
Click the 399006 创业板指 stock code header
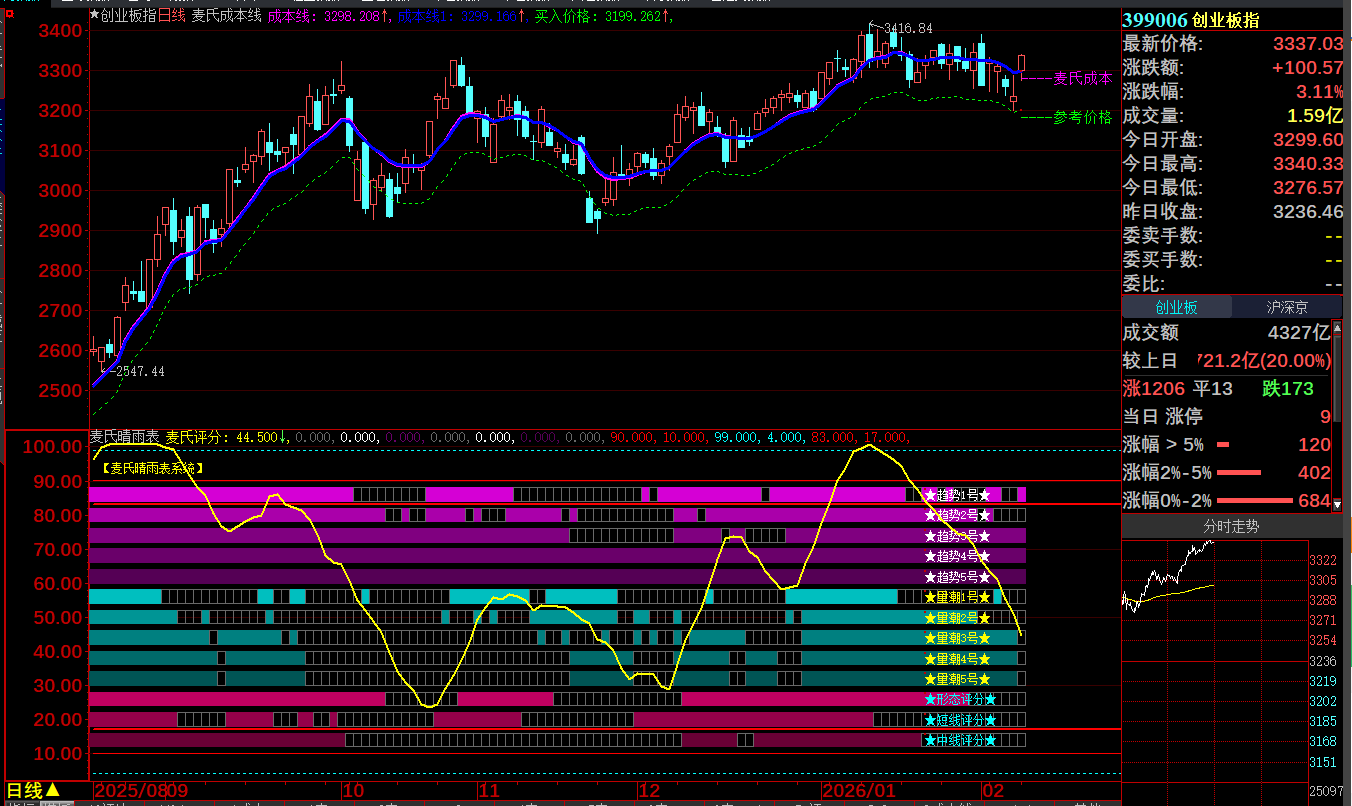(x=1191, y=20)
